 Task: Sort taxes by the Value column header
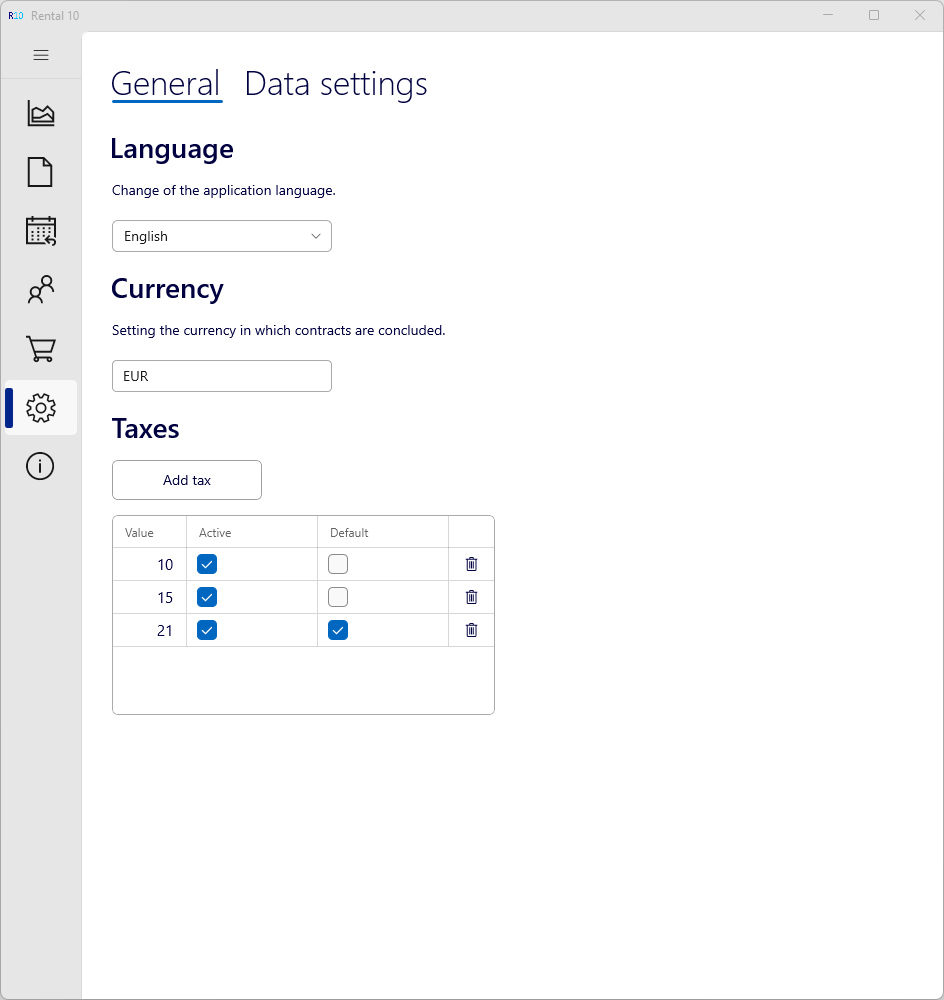click(140, 533)
